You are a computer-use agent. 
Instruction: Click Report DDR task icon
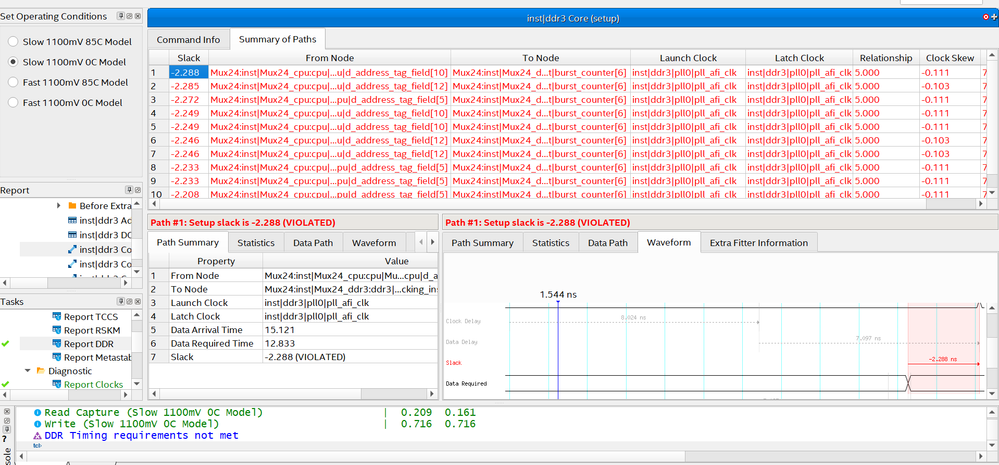pos(57,343)
